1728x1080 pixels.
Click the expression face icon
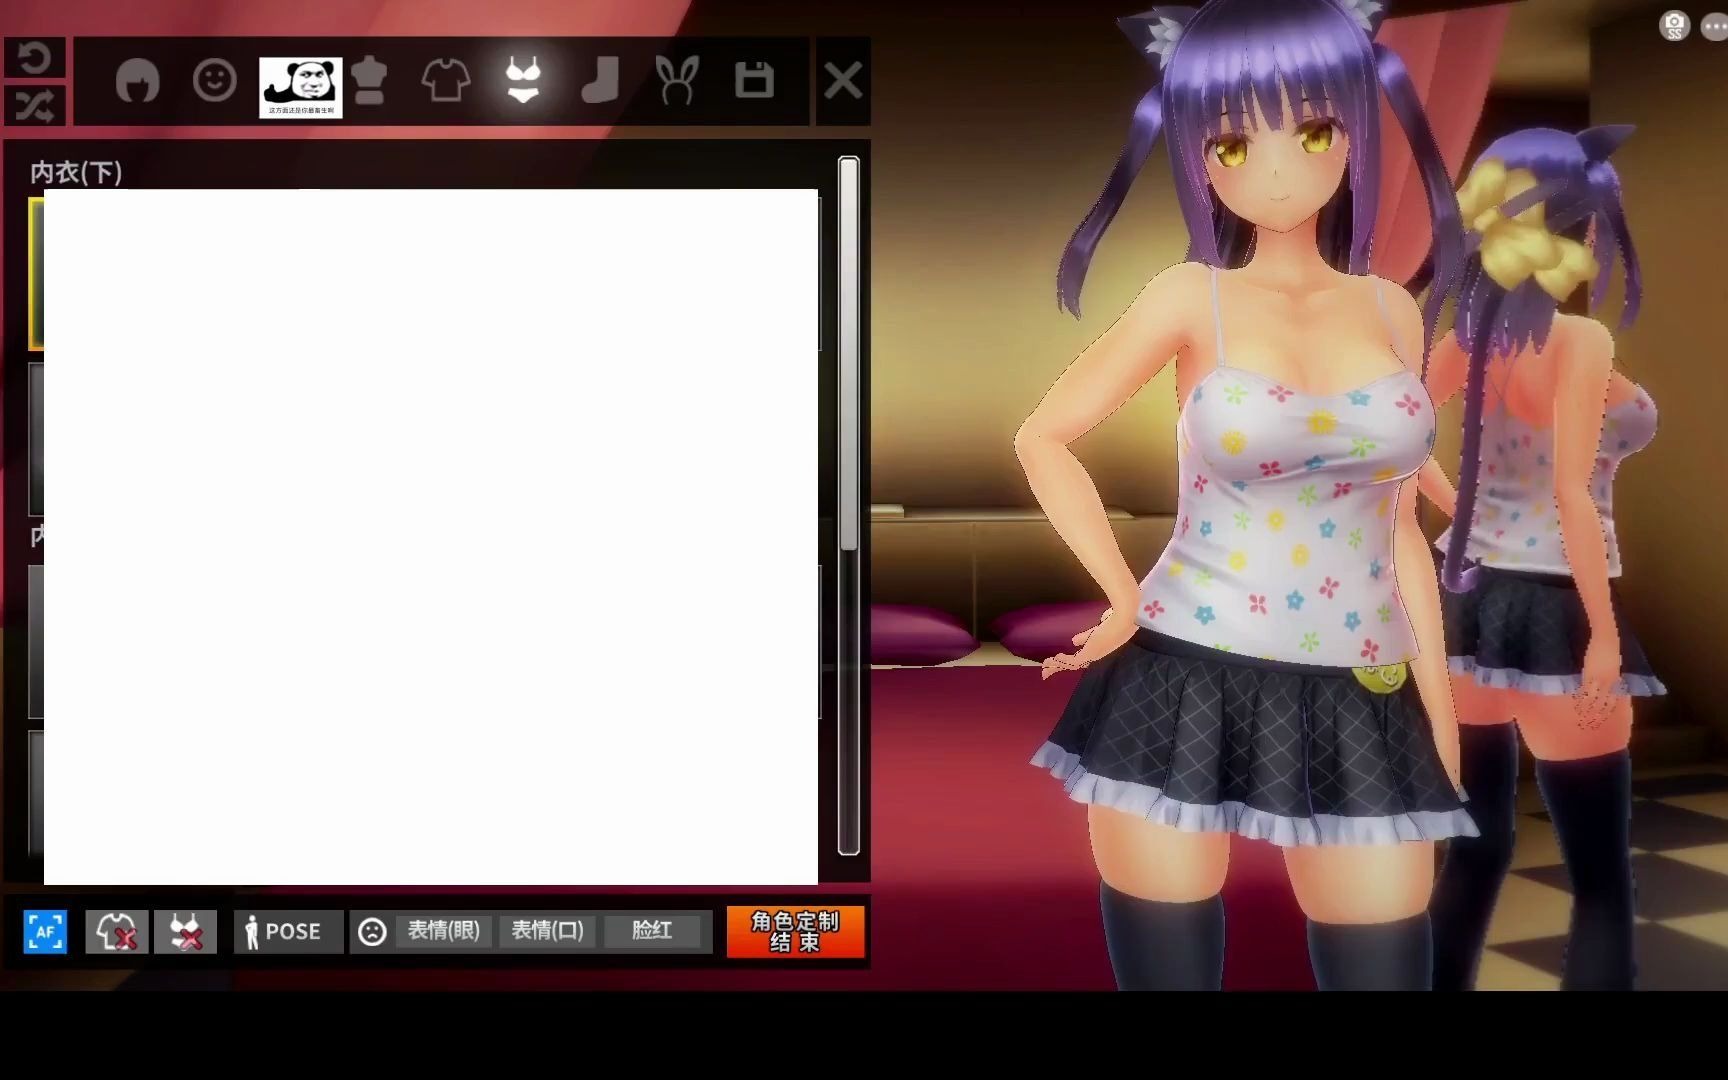tap(372, 932)
